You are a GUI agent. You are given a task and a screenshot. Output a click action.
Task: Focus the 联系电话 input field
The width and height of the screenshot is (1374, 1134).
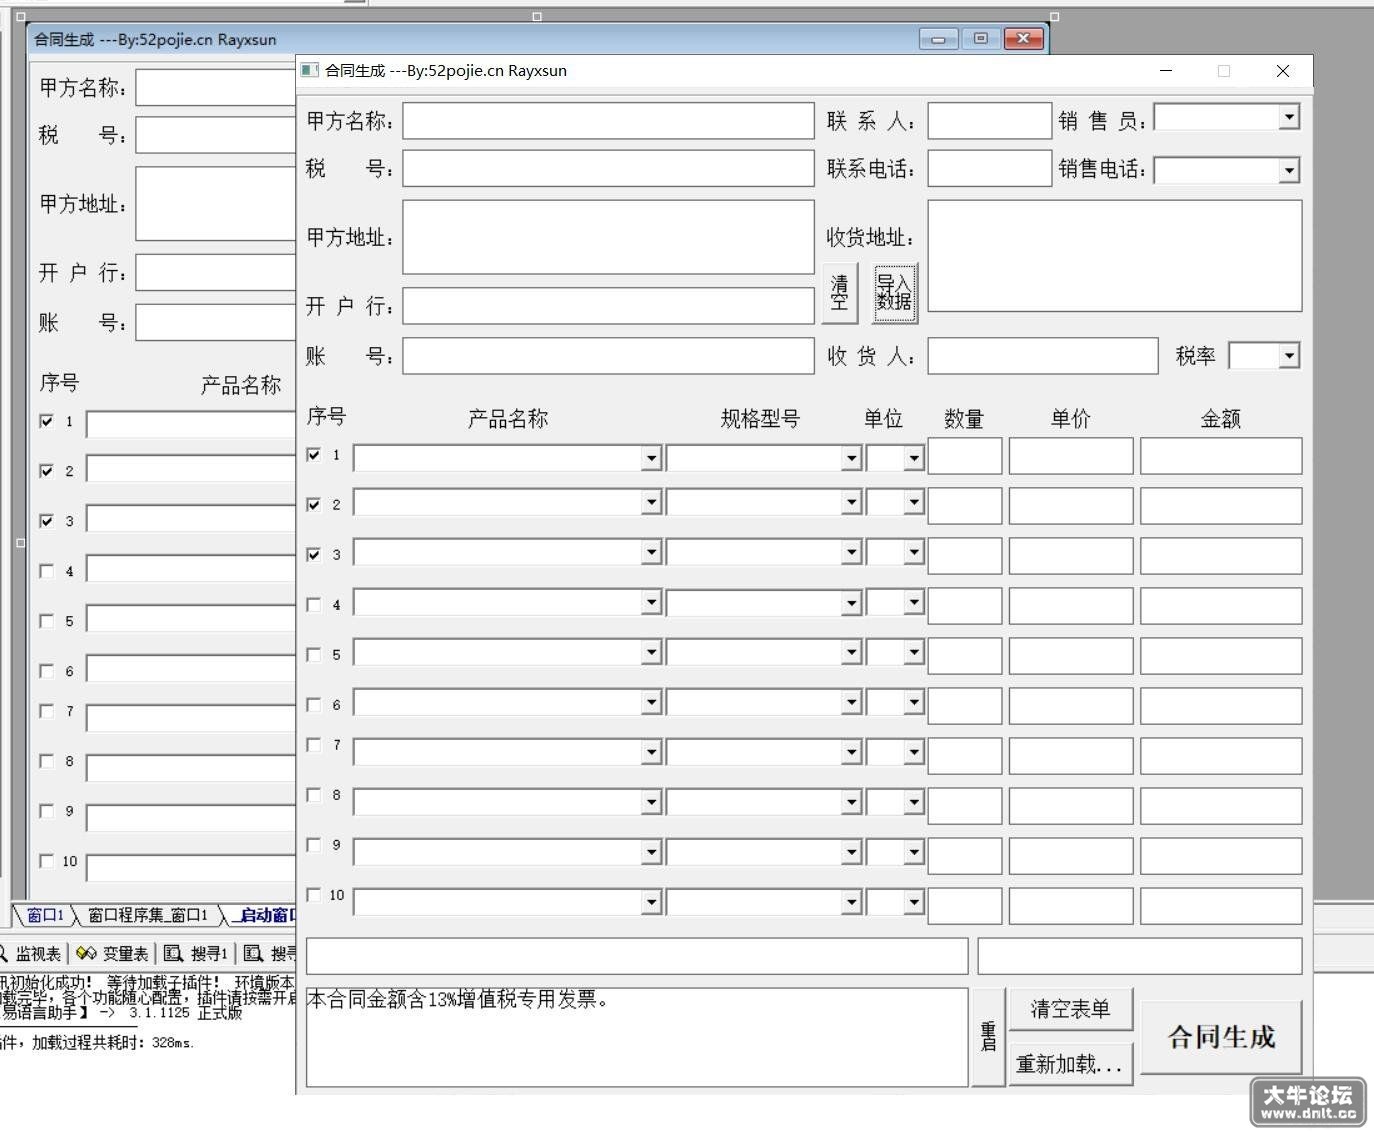point(990,168)
